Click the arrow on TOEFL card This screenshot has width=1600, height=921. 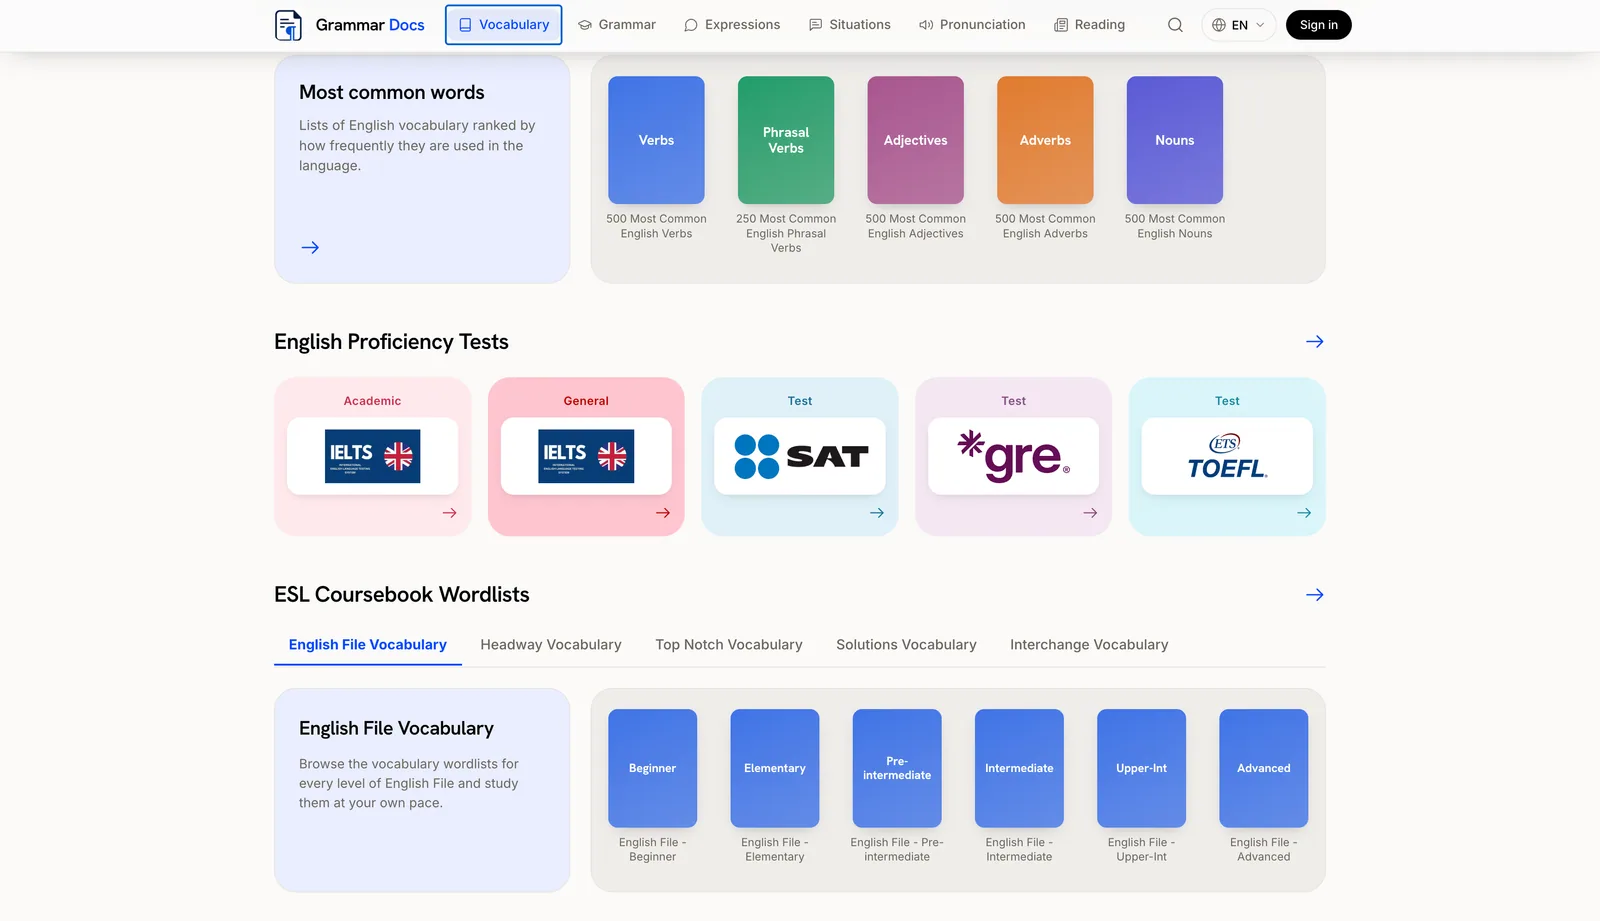pos(1304,513)
